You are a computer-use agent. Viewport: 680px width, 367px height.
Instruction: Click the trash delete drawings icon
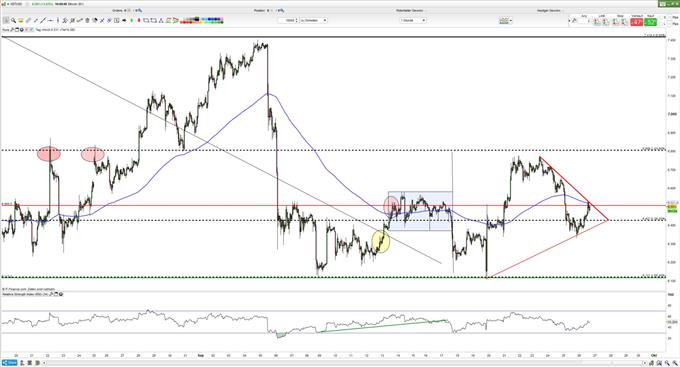click(87, 20)
